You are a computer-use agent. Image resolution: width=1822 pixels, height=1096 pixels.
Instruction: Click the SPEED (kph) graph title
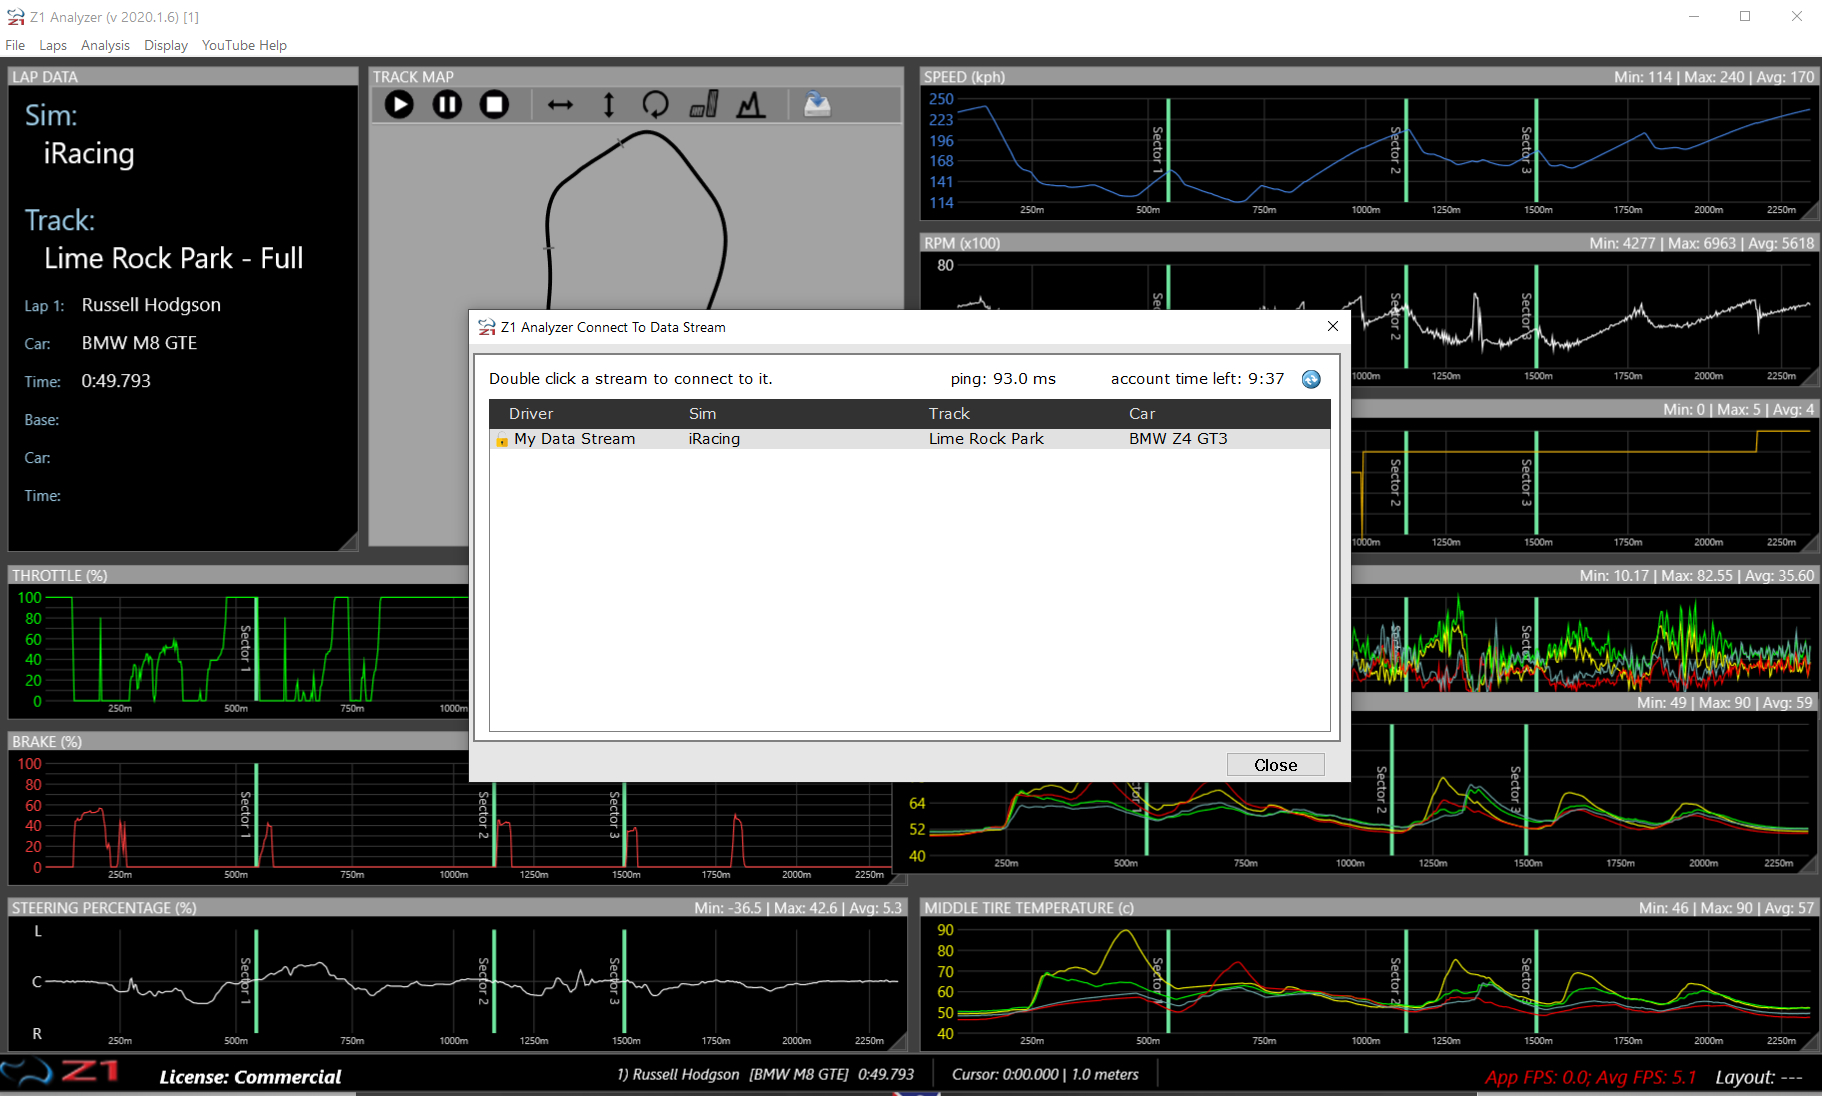[x=964, y=77]
